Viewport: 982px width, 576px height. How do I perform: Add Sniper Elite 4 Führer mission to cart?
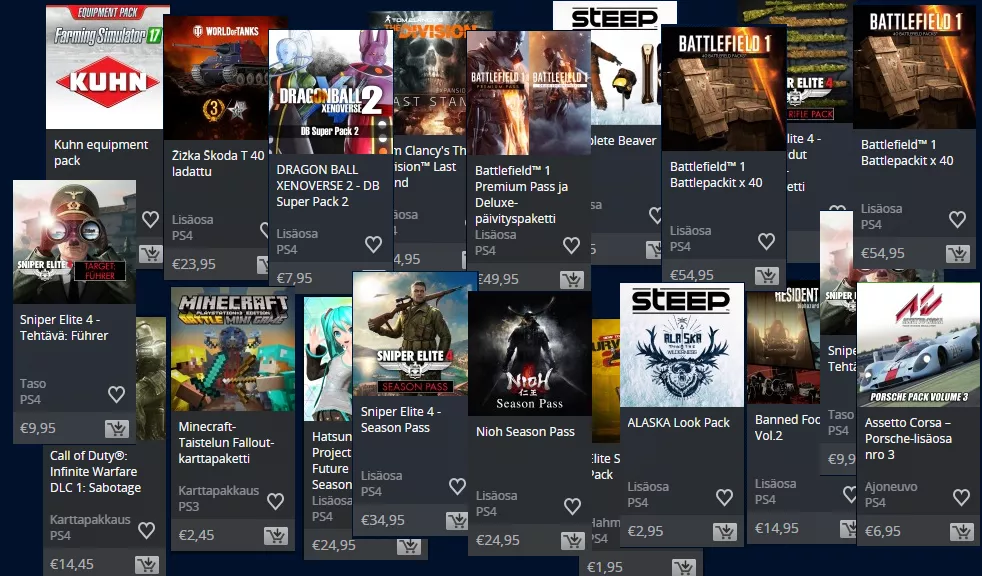[x=116, y=428]
